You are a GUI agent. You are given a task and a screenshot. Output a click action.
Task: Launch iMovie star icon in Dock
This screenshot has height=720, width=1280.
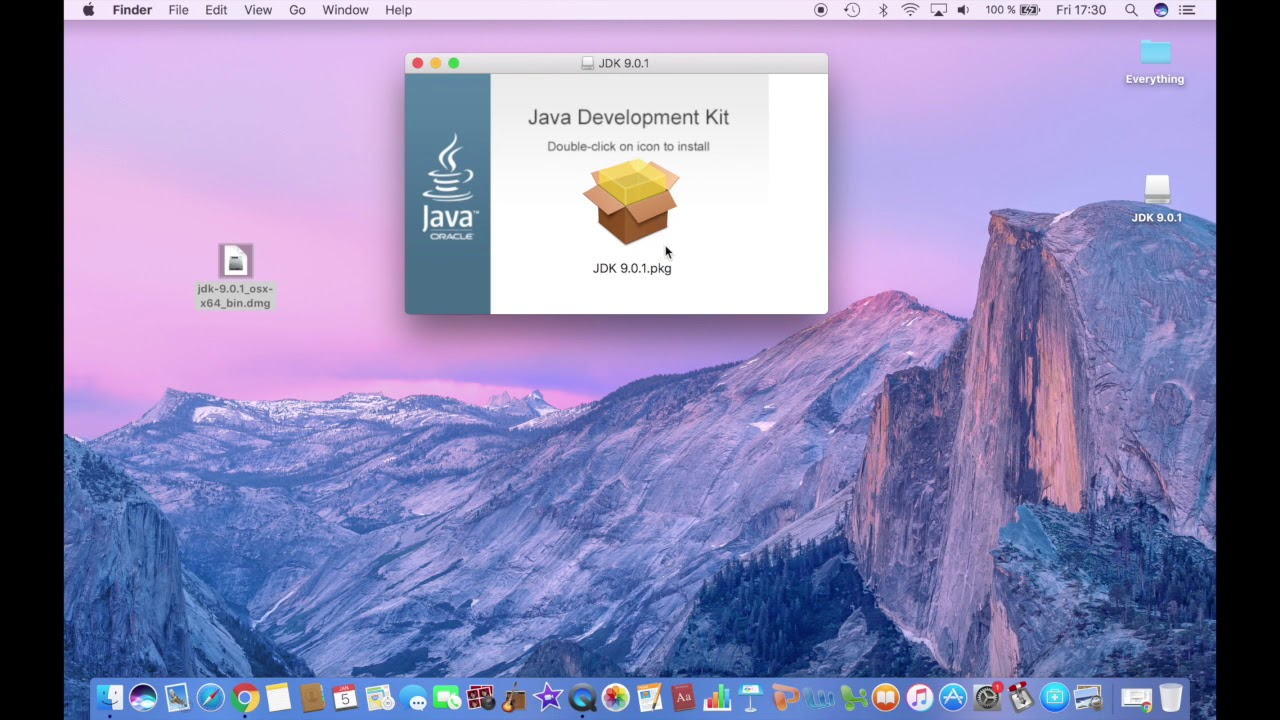547,697
